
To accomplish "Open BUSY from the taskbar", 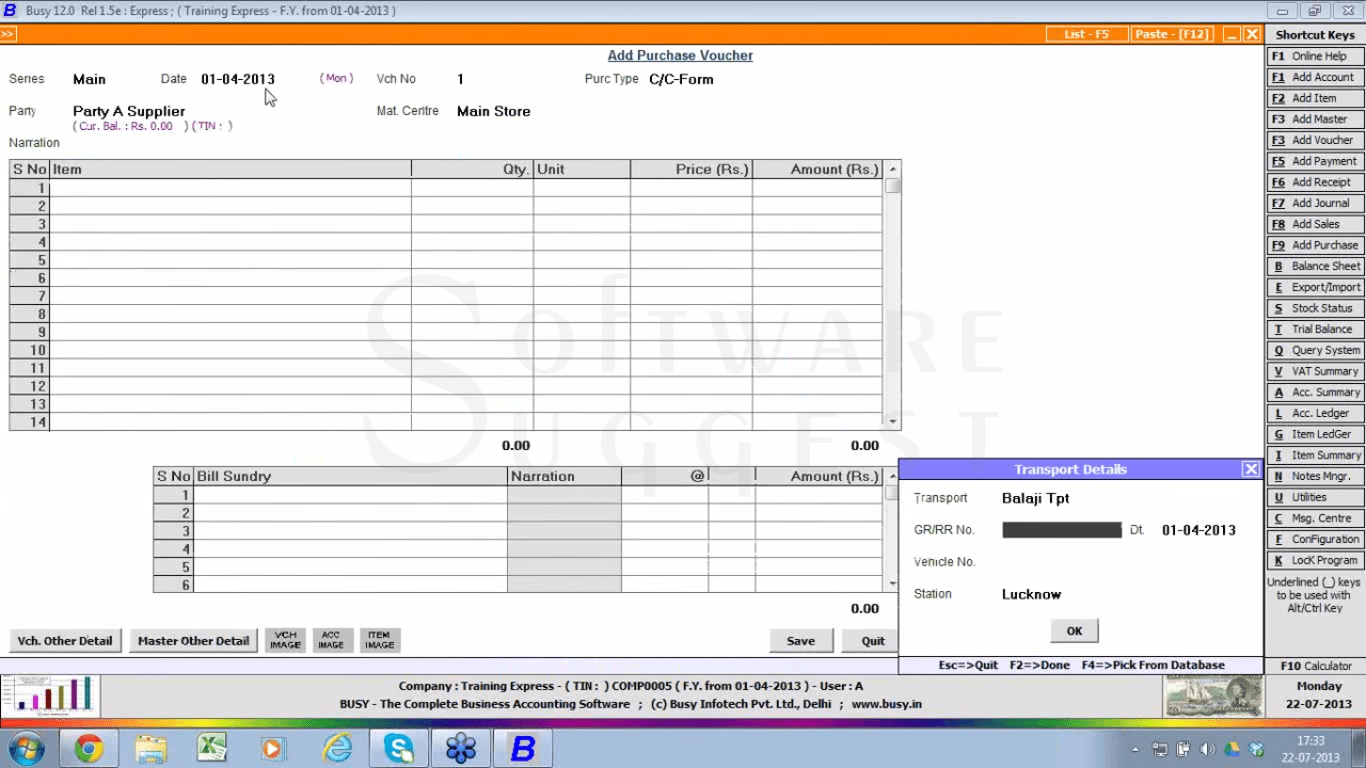I will pyautogui.click(x=523, y=746).
